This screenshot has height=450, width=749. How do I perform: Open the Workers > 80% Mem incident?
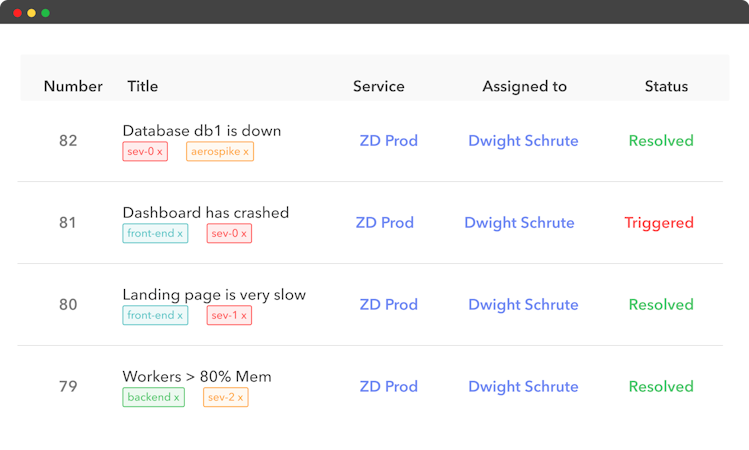click(197, 377)
